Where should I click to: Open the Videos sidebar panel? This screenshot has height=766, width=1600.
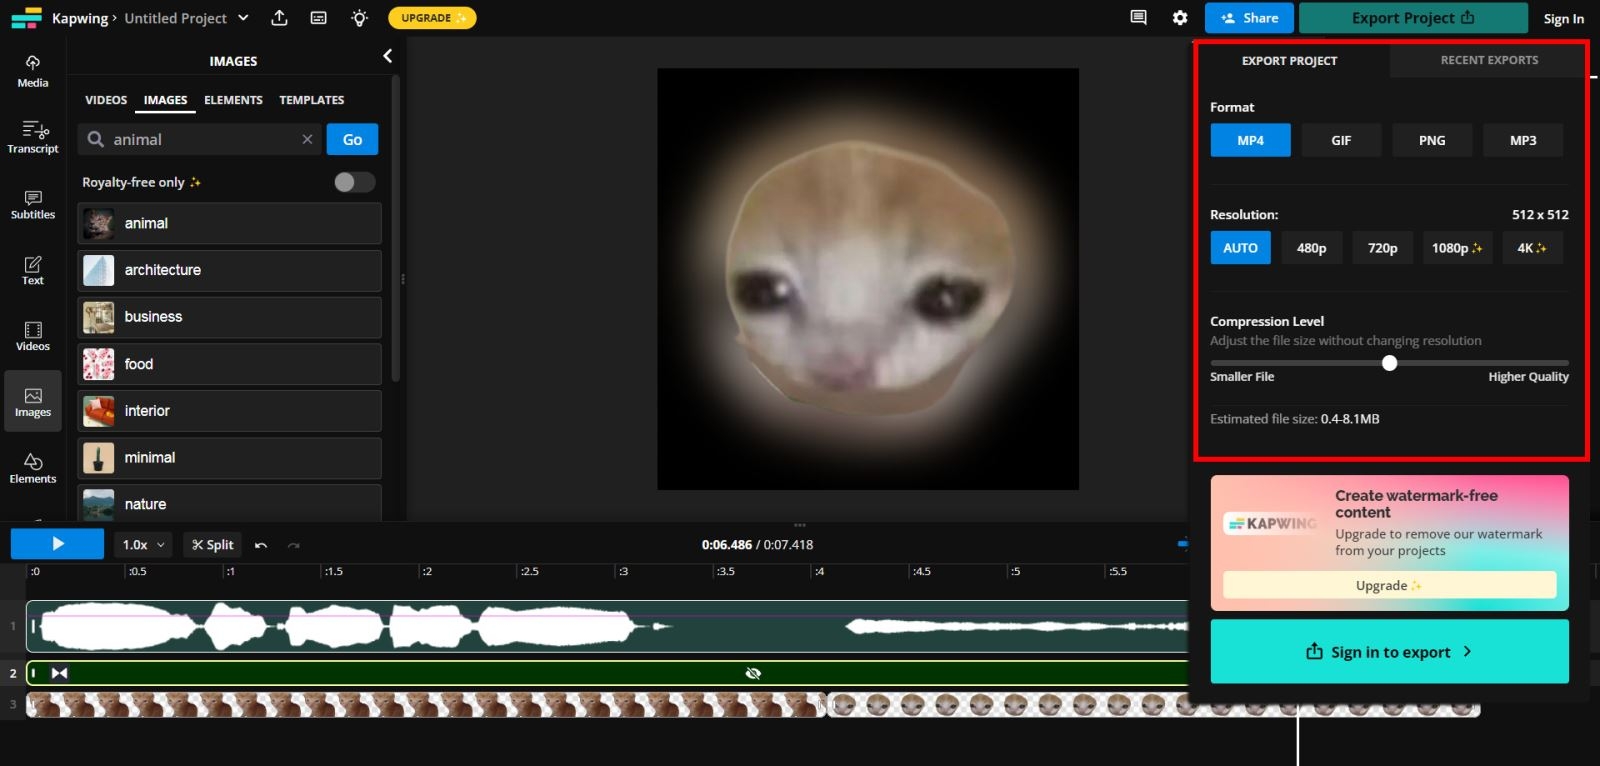pyautogui.click(x=33, y=336)
